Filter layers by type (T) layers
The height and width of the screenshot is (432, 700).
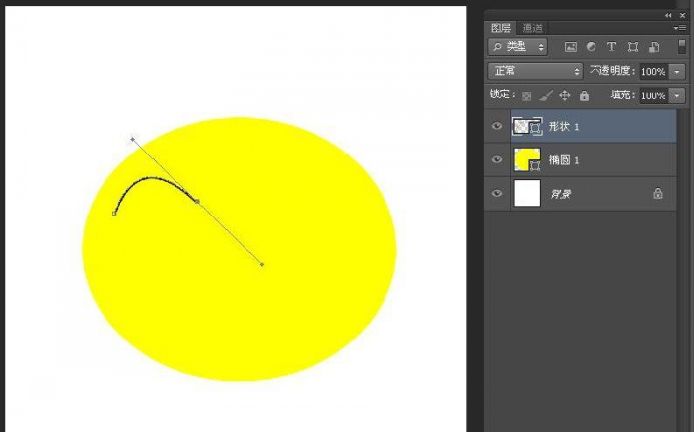pyautogui.click(x=612, y=47)
